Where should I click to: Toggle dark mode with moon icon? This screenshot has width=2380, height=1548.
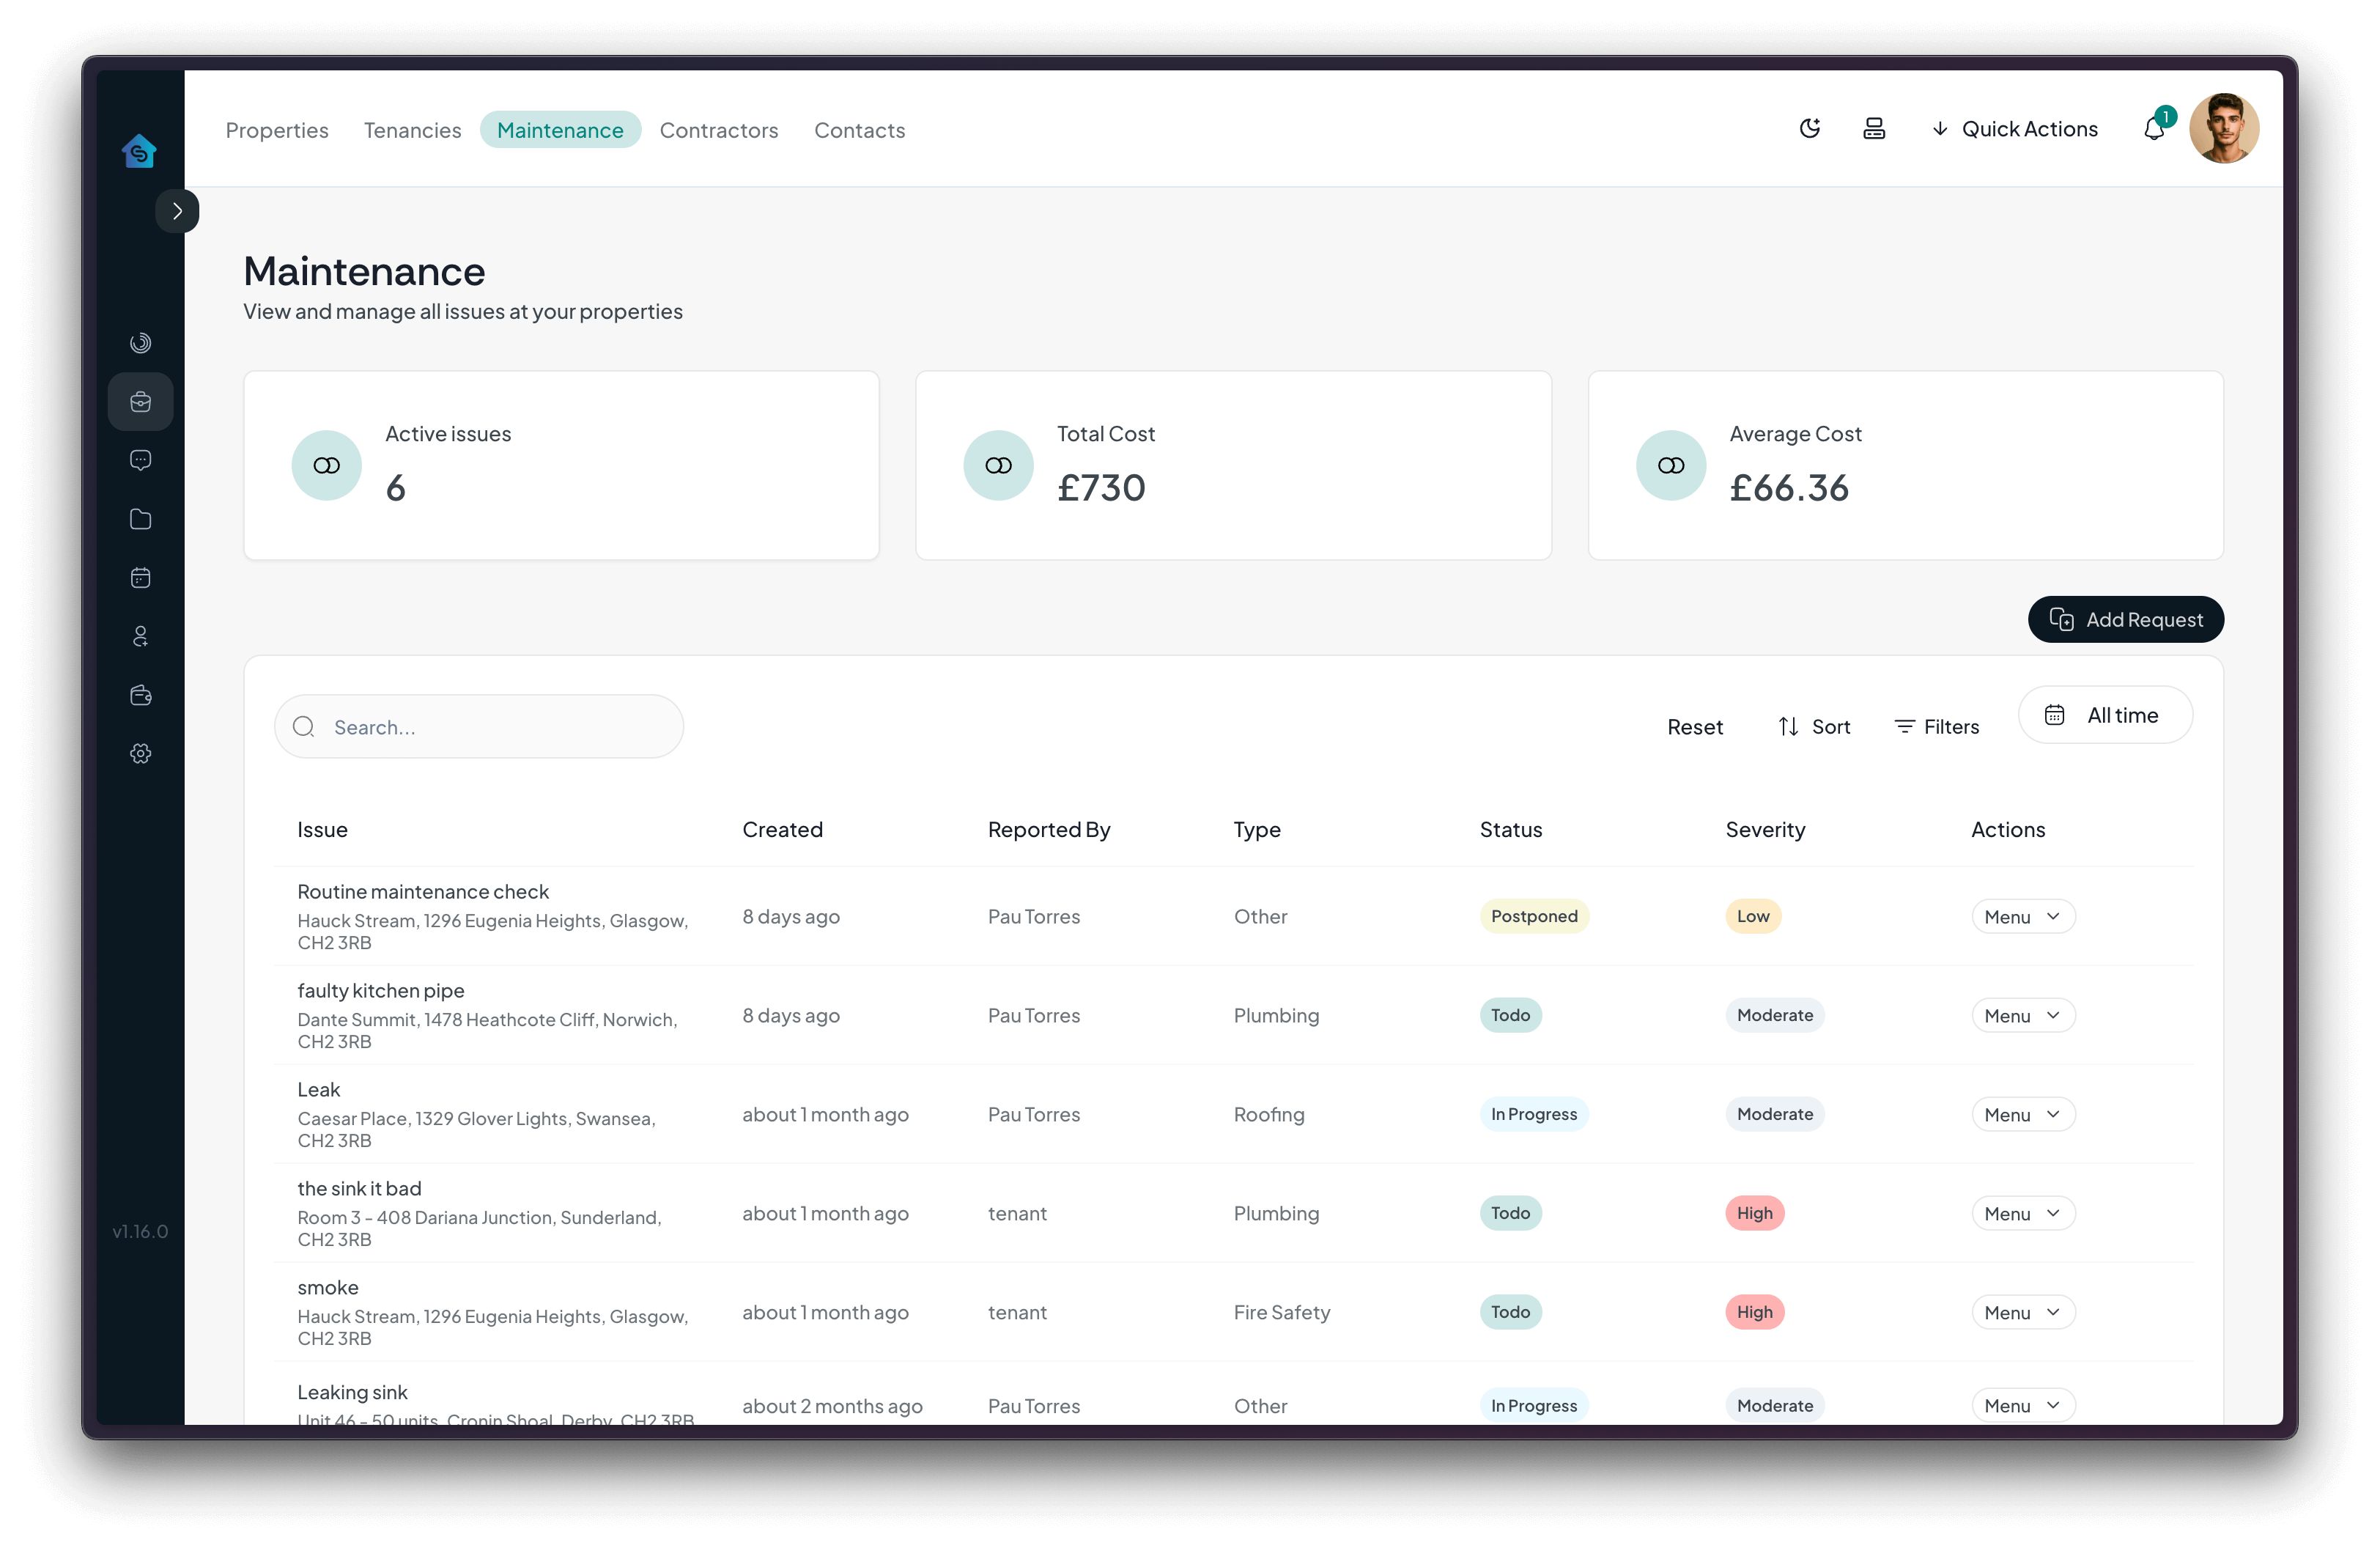1810,128
